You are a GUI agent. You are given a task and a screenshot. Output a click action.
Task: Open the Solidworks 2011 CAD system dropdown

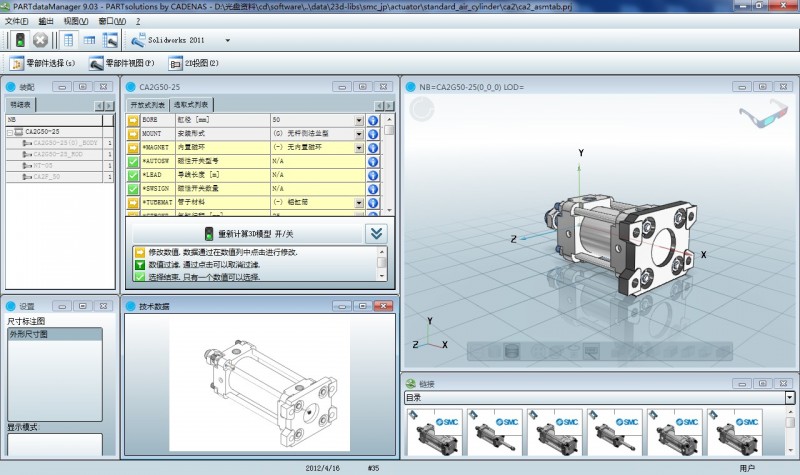click(x=228, y=41)
